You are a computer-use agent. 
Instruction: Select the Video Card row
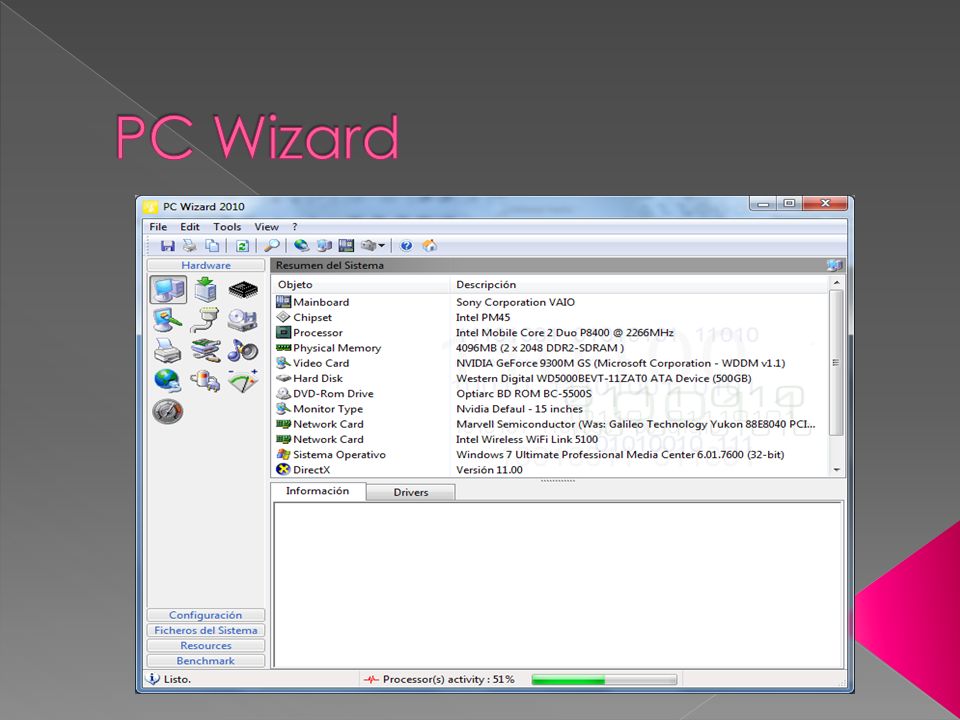point(550,363)
